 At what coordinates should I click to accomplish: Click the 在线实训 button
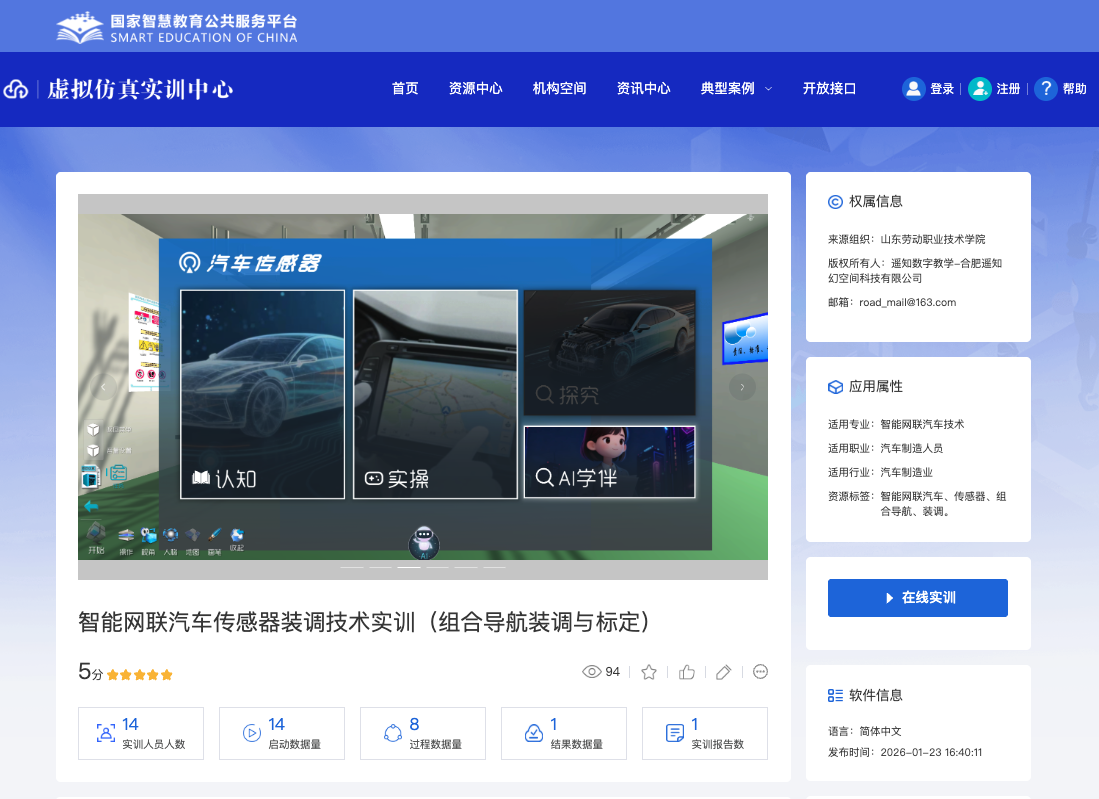tap(917, 598)
